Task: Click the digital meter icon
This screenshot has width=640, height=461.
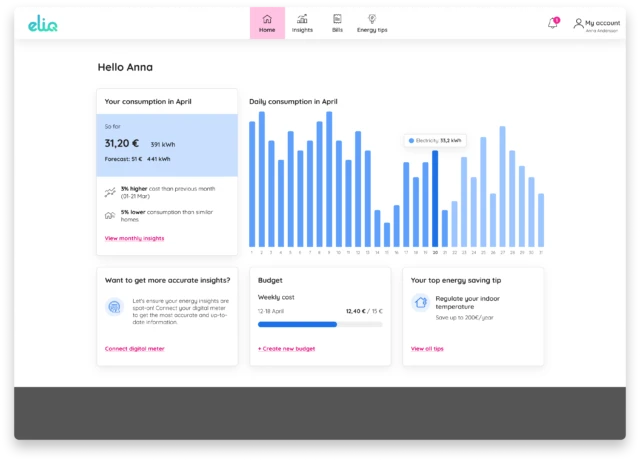Action: [115, 307]
